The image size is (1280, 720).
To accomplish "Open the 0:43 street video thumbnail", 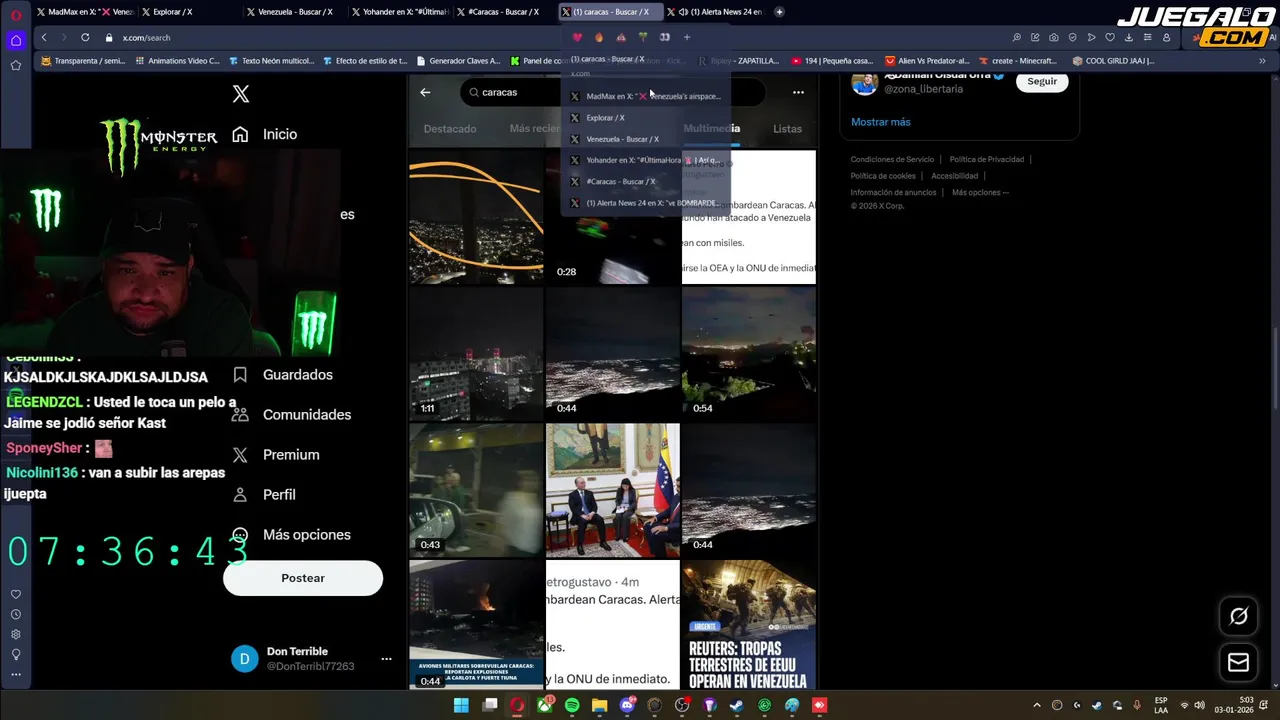I will pos(476,490).
